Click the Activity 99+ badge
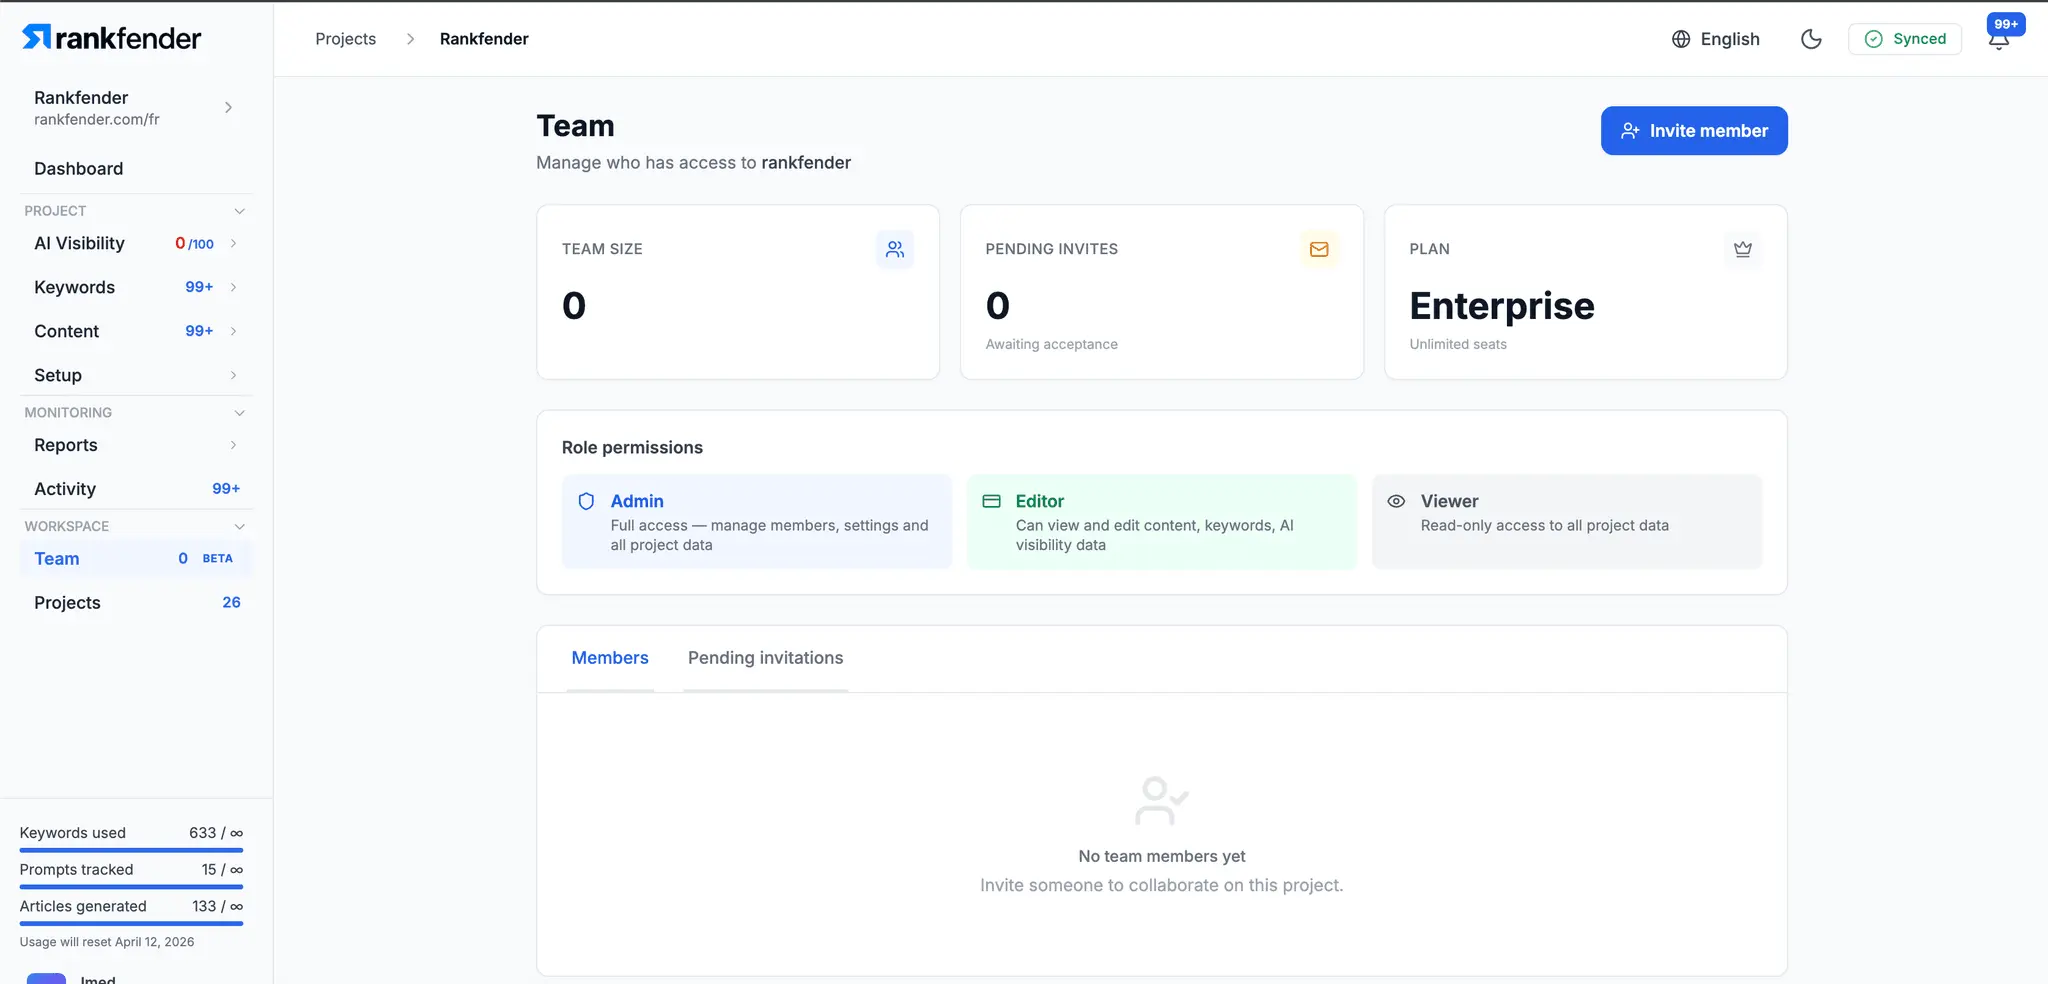The height and width of the screenshot is (984, 2048). point(226,489)
